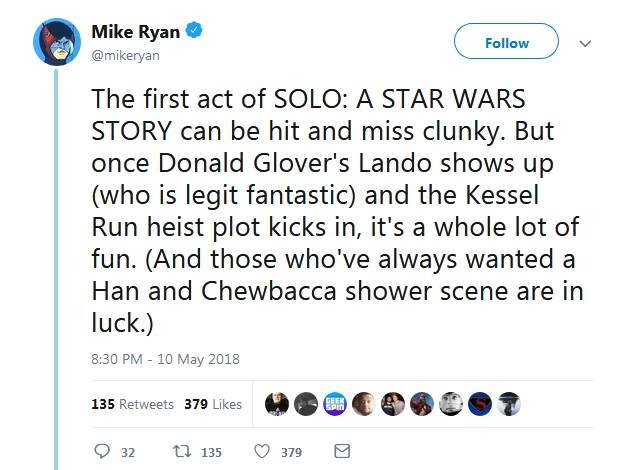Click the second liker avatar in the row
Screen dimensions: 631x470
[308, 403]
